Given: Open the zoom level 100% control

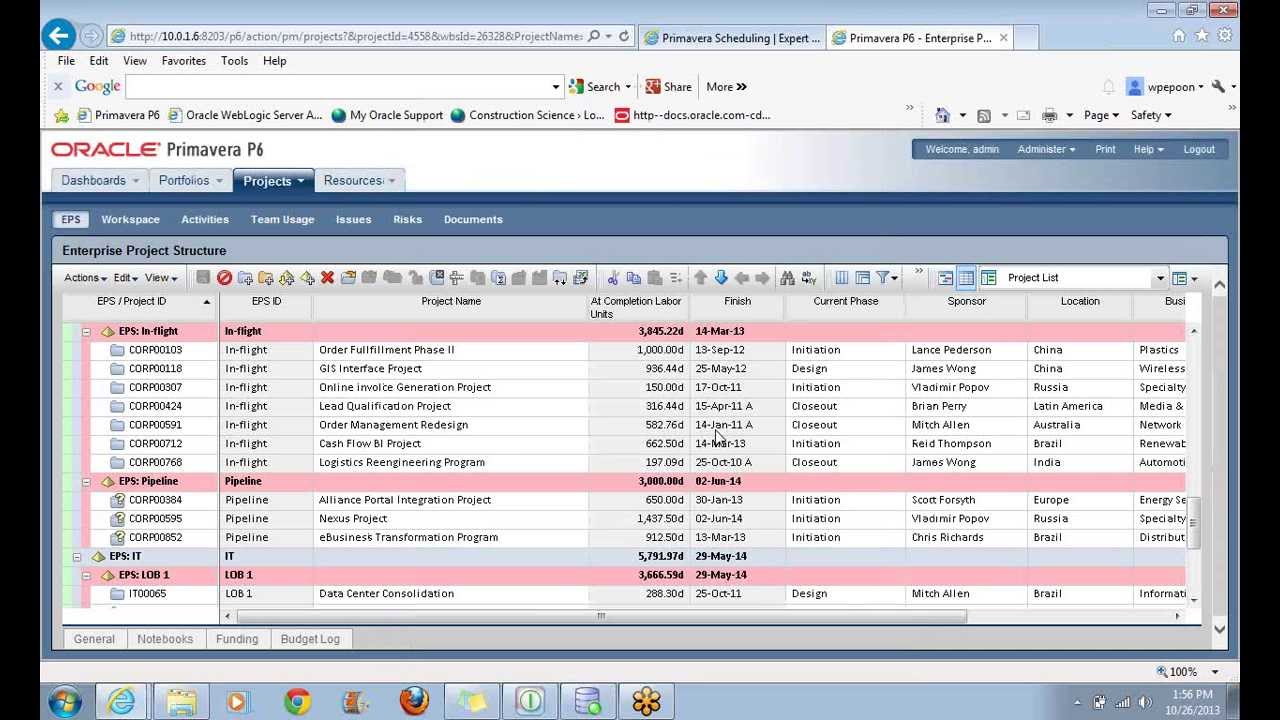Looking at the screenshot, I should click(1188, 672).
